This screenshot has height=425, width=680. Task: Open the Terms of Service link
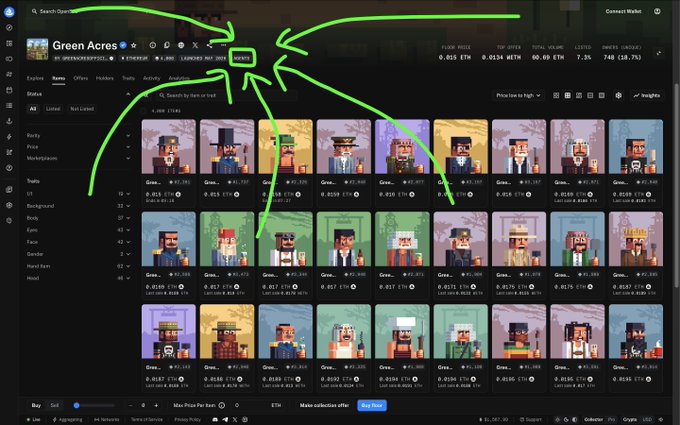tap(147, 419)
